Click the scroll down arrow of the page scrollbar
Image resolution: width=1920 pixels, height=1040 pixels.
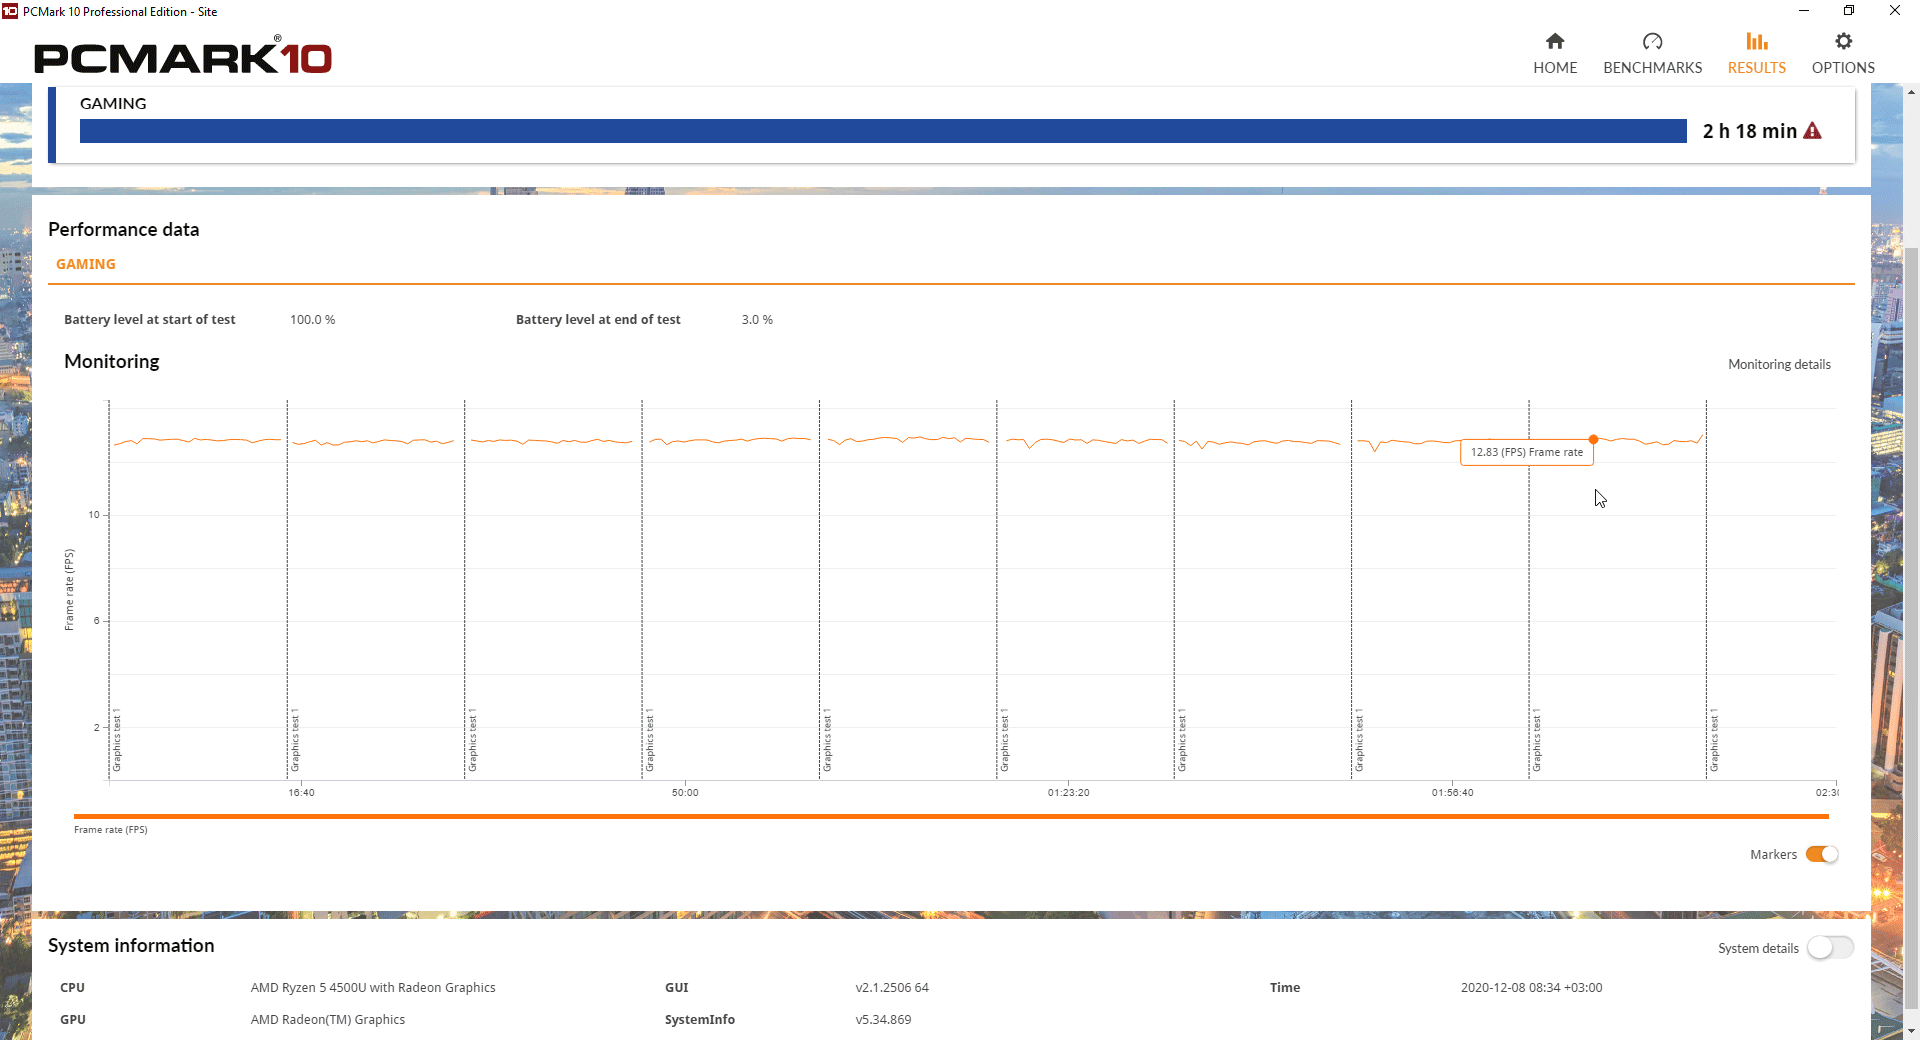coord(1911,1030)
